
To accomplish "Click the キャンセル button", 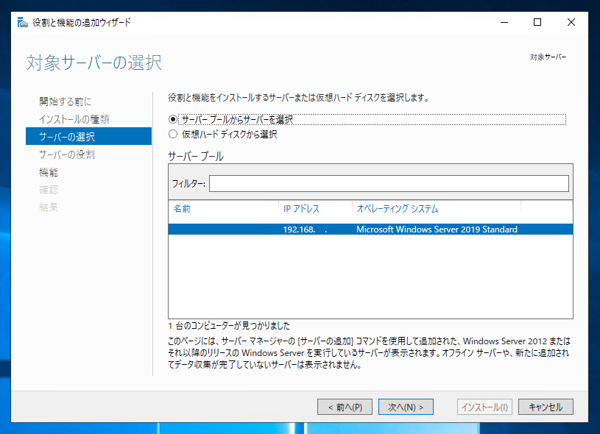I will pyautogui.click(x=546, y=407).
